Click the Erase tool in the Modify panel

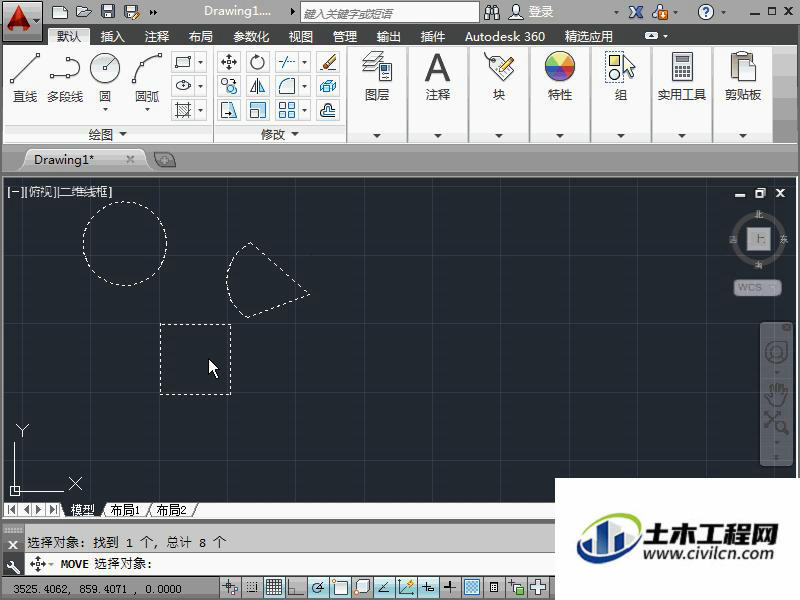click(328, 62)
